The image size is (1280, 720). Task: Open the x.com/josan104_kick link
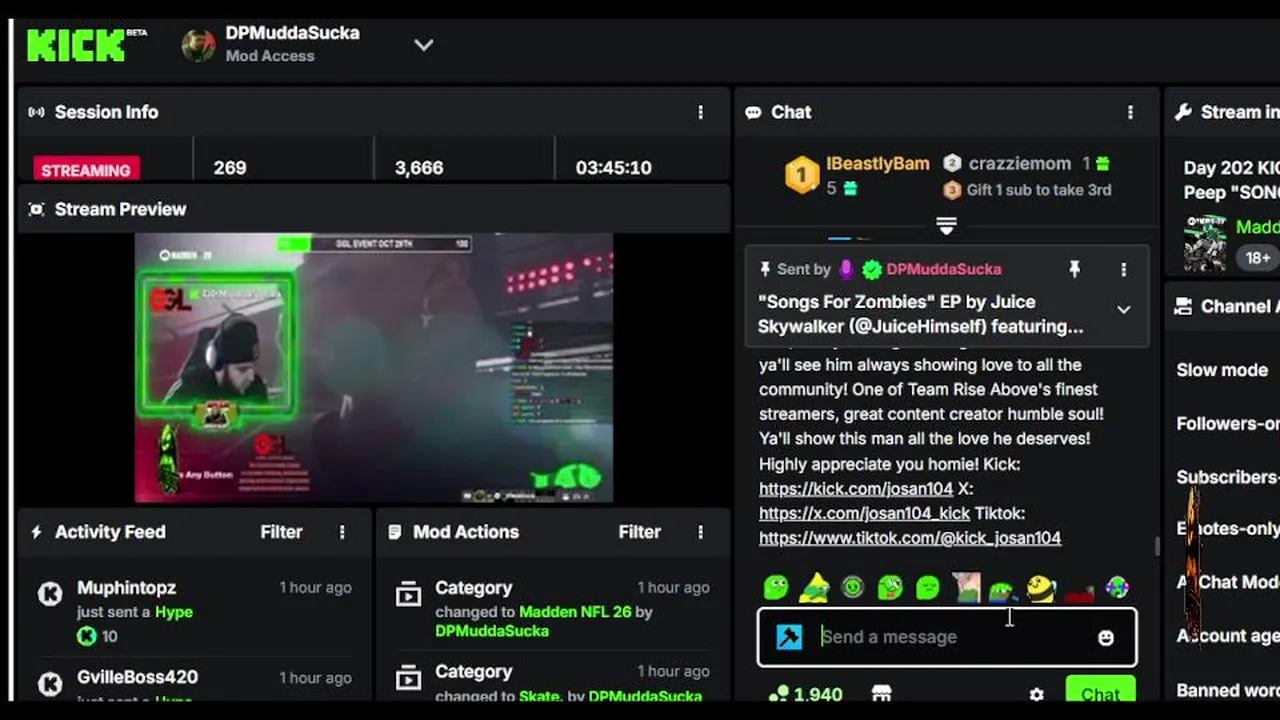click(864, 513)
